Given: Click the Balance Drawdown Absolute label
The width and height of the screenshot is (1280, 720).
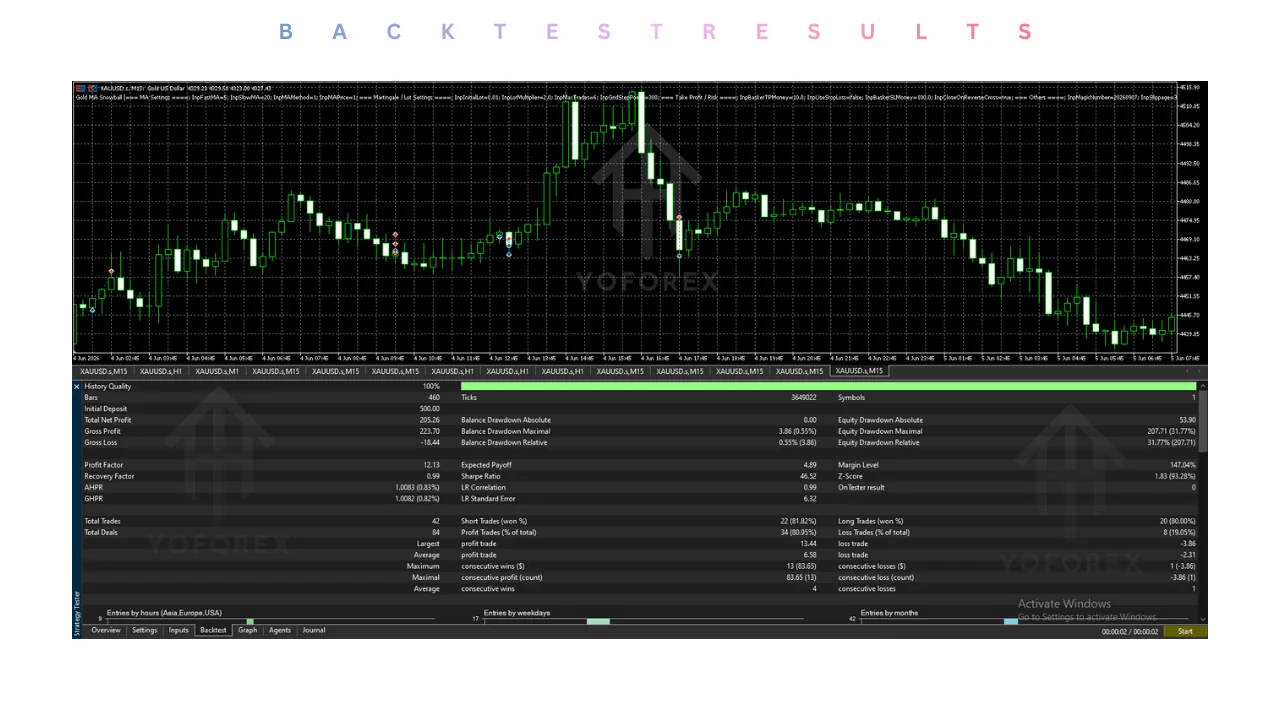Looking at the screenshot, I should (506, 420).
